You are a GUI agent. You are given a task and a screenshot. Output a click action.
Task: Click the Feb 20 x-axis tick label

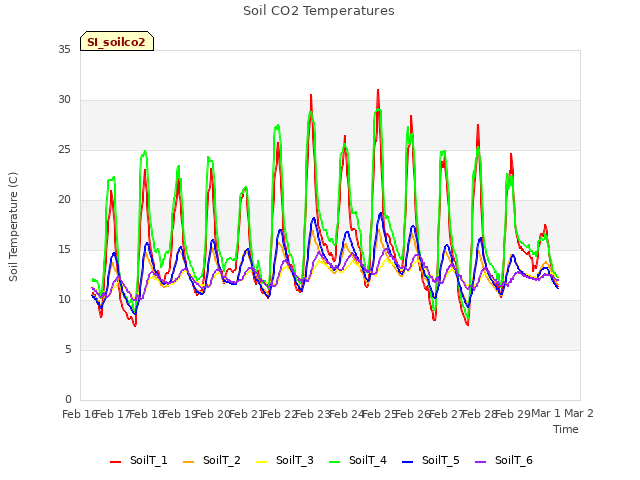(212, 414)
